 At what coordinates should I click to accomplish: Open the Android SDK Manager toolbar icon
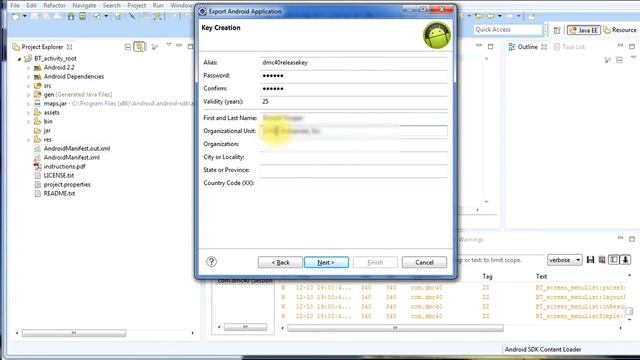point(71,16)
